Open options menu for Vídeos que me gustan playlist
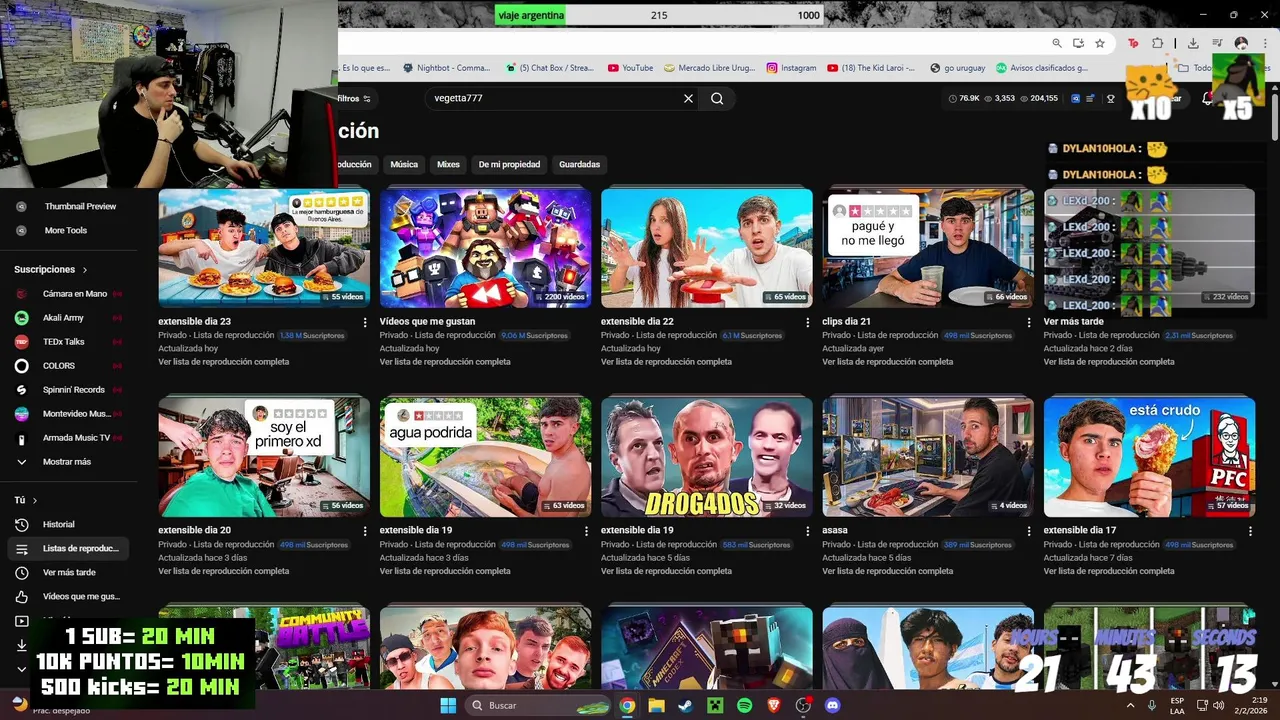Image resolution: width=1280 pixels, height=720 pixels. [x=587, y=323]
